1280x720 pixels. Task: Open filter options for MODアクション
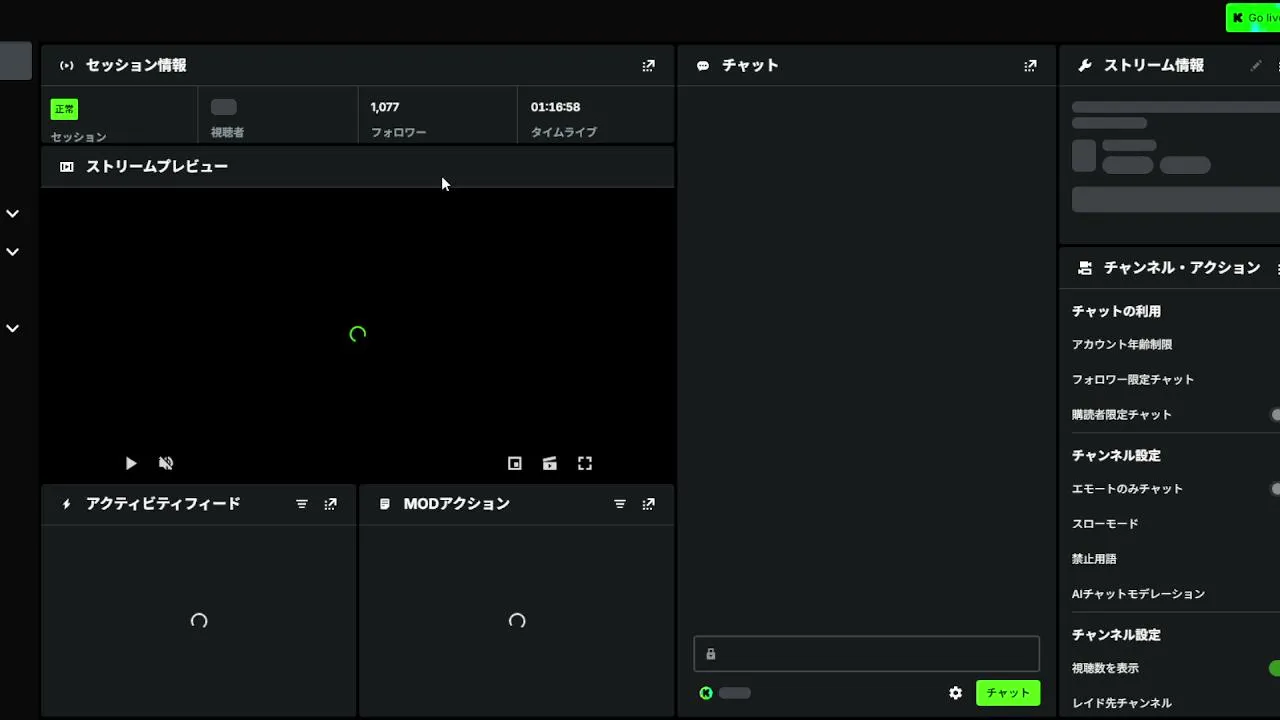(x=620, y=505)
